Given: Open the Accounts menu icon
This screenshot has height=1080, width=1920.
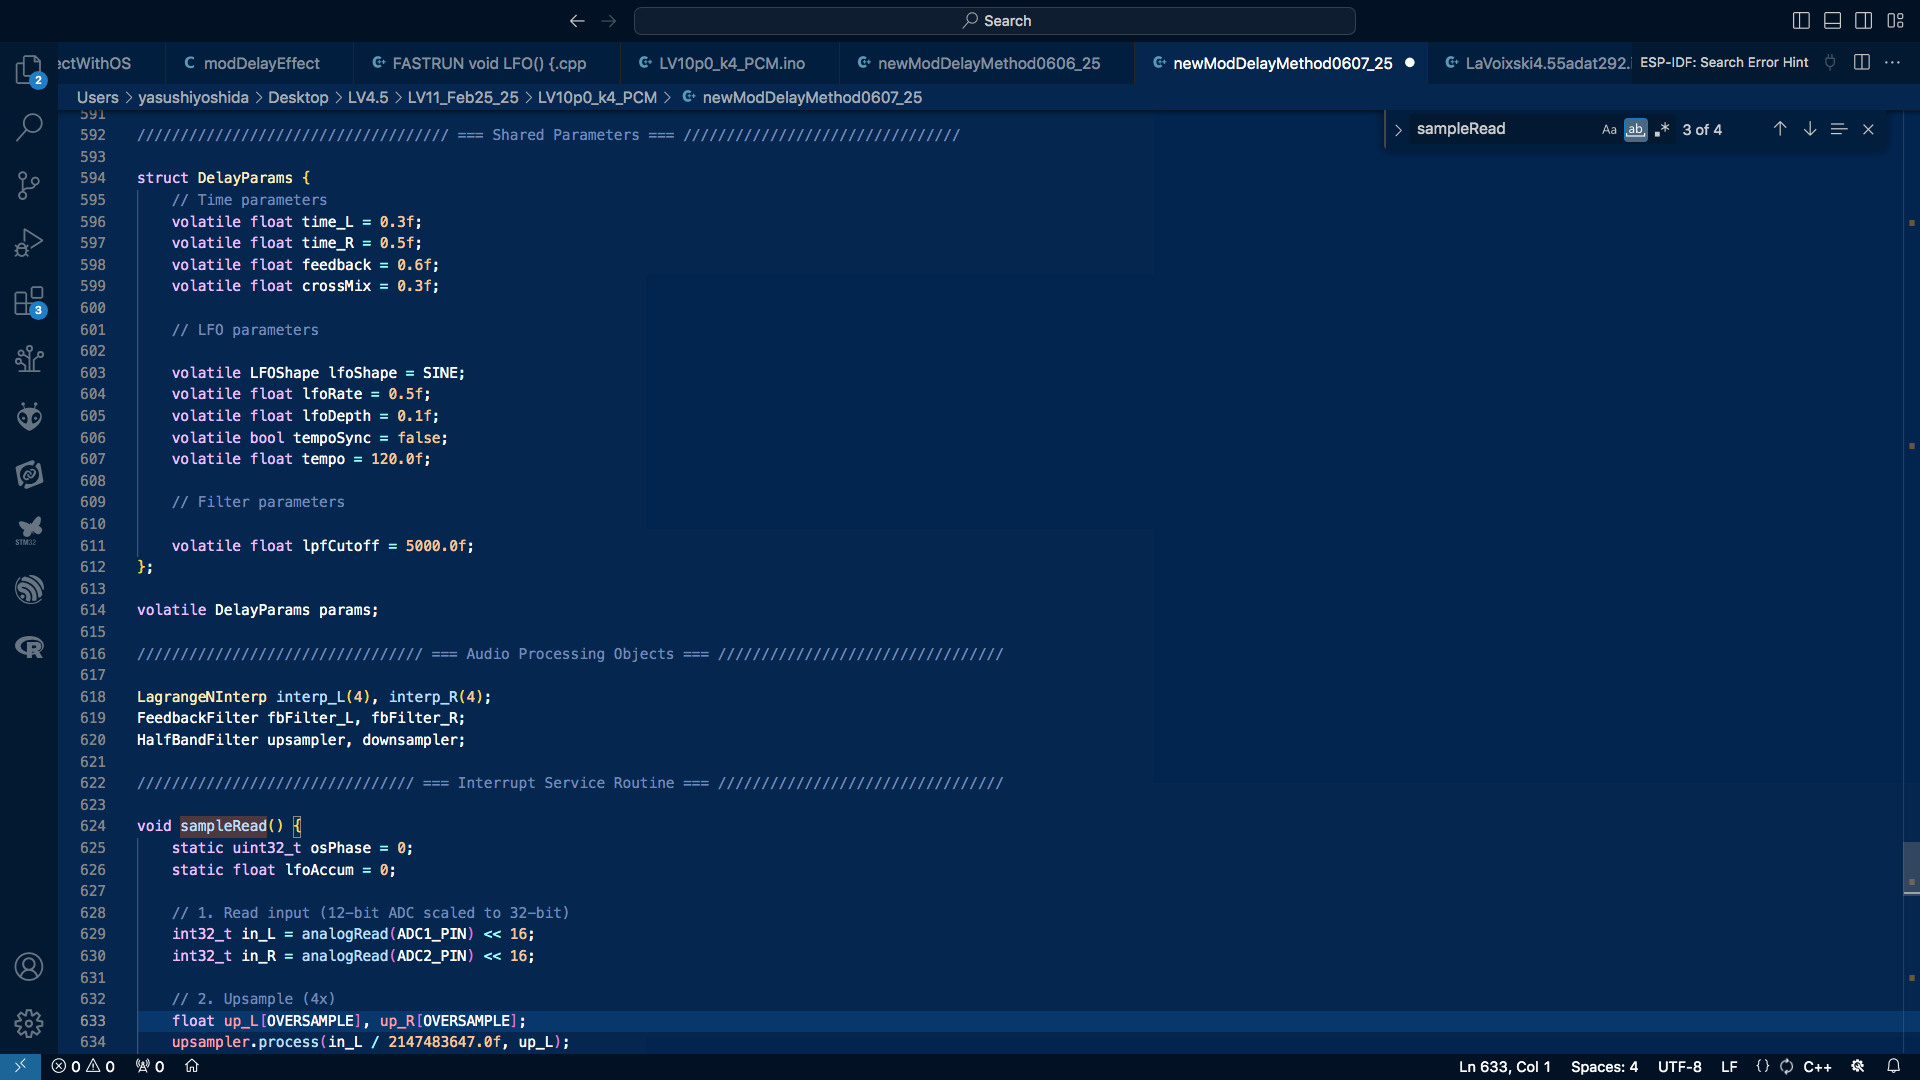Looking at the screenshot, I should (29, 966).
